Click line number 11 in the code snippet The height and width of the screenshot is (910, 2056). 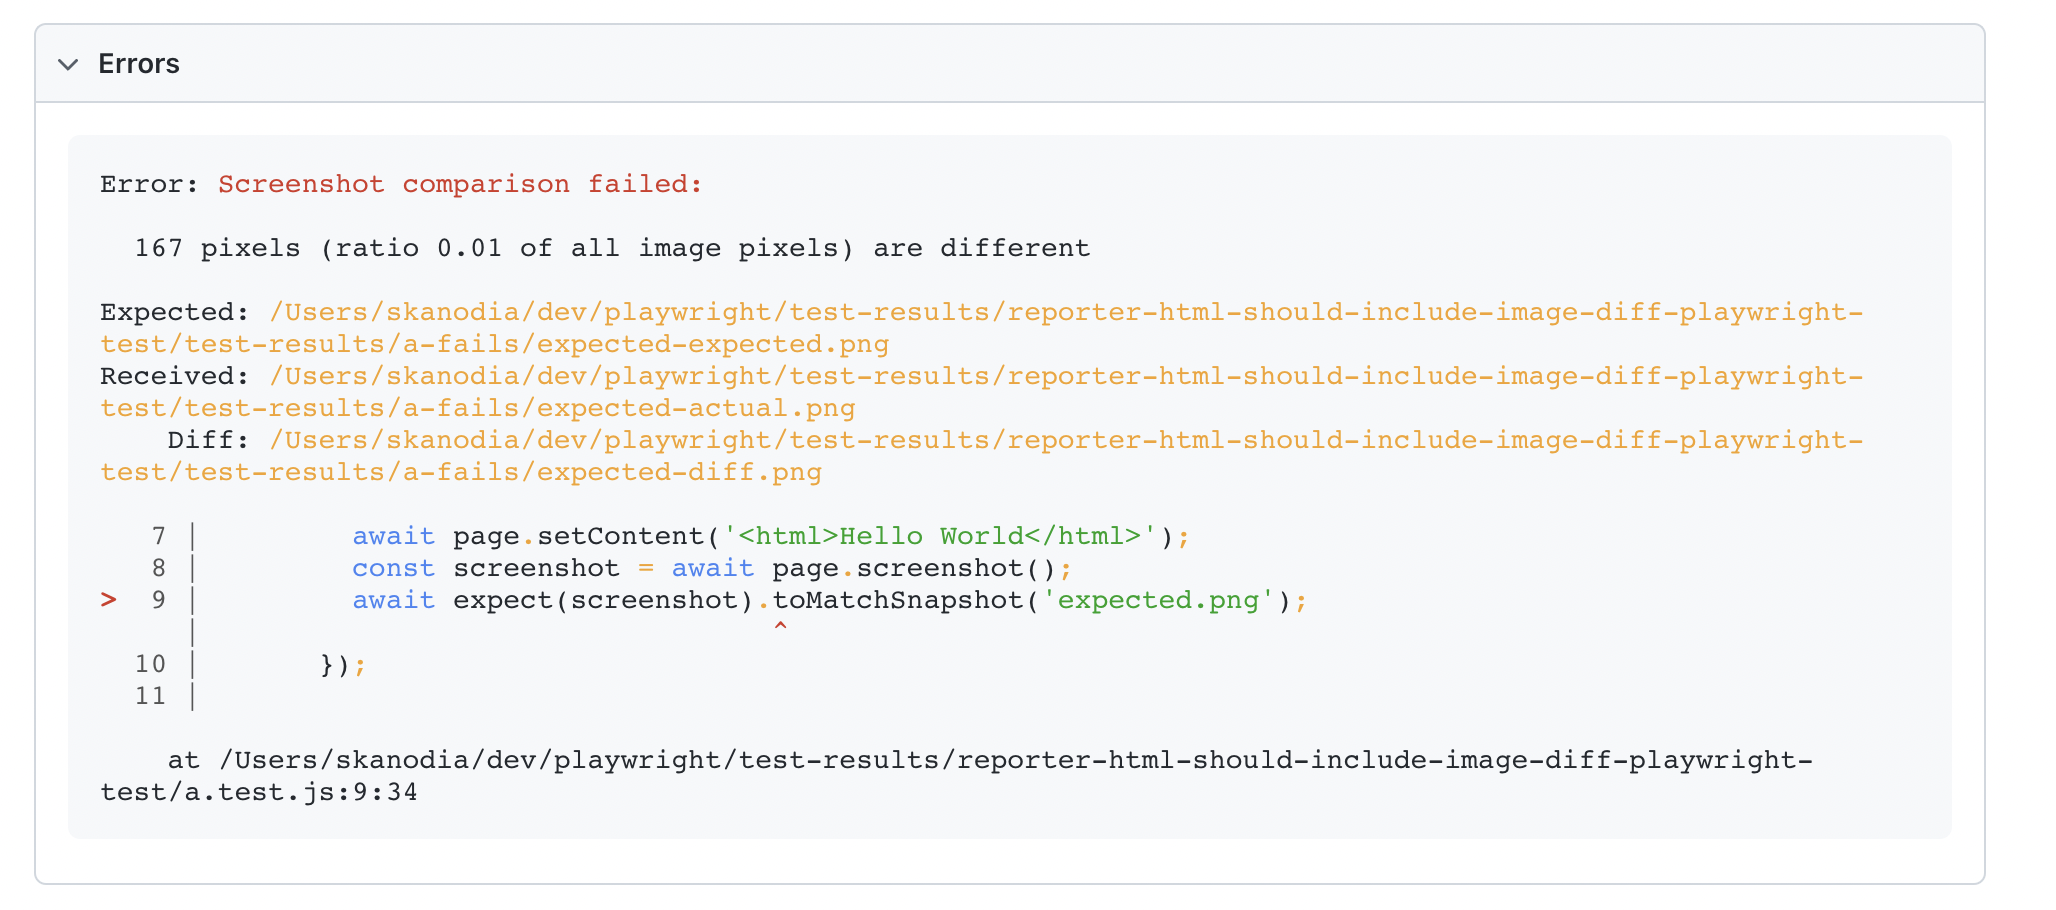pos(151,696)
